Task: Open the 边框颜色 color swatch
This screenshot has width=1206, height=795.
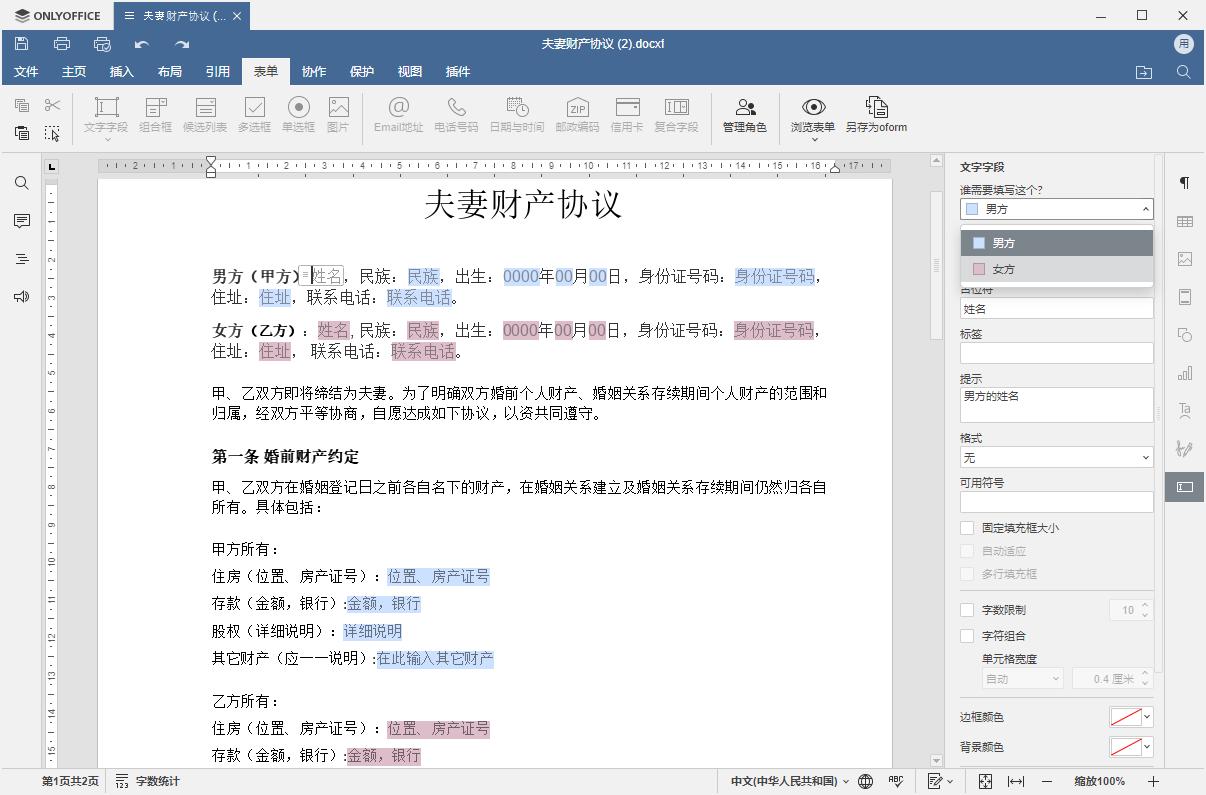Action: tap(1130, 716)
